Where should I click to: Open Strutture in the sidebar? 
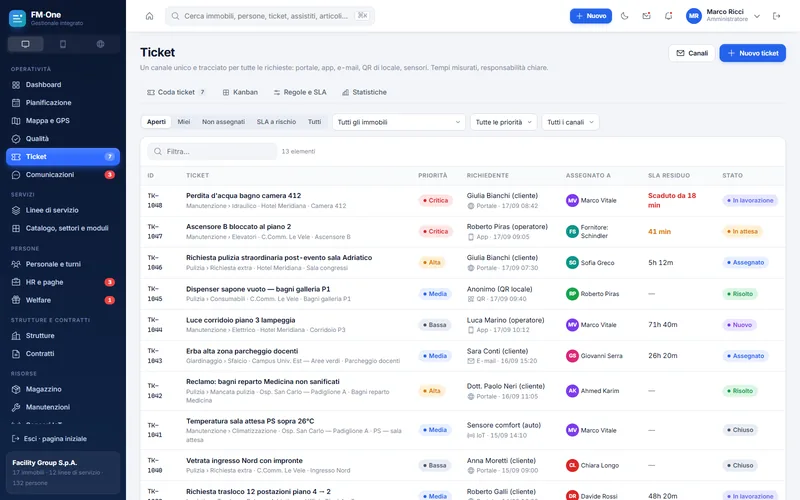click(x=63, y=336)
